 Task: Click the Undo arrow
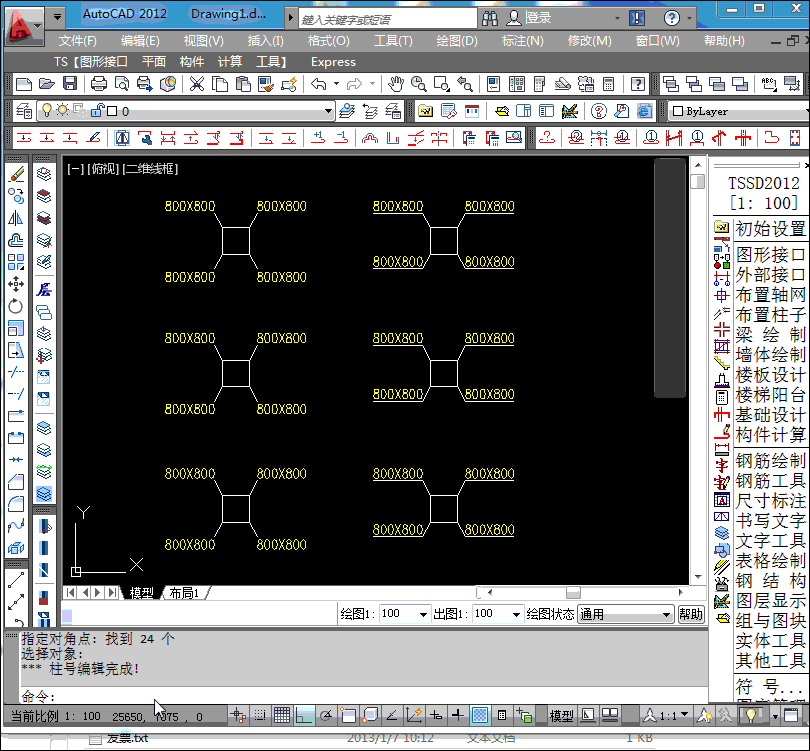(x=319, y=83)
